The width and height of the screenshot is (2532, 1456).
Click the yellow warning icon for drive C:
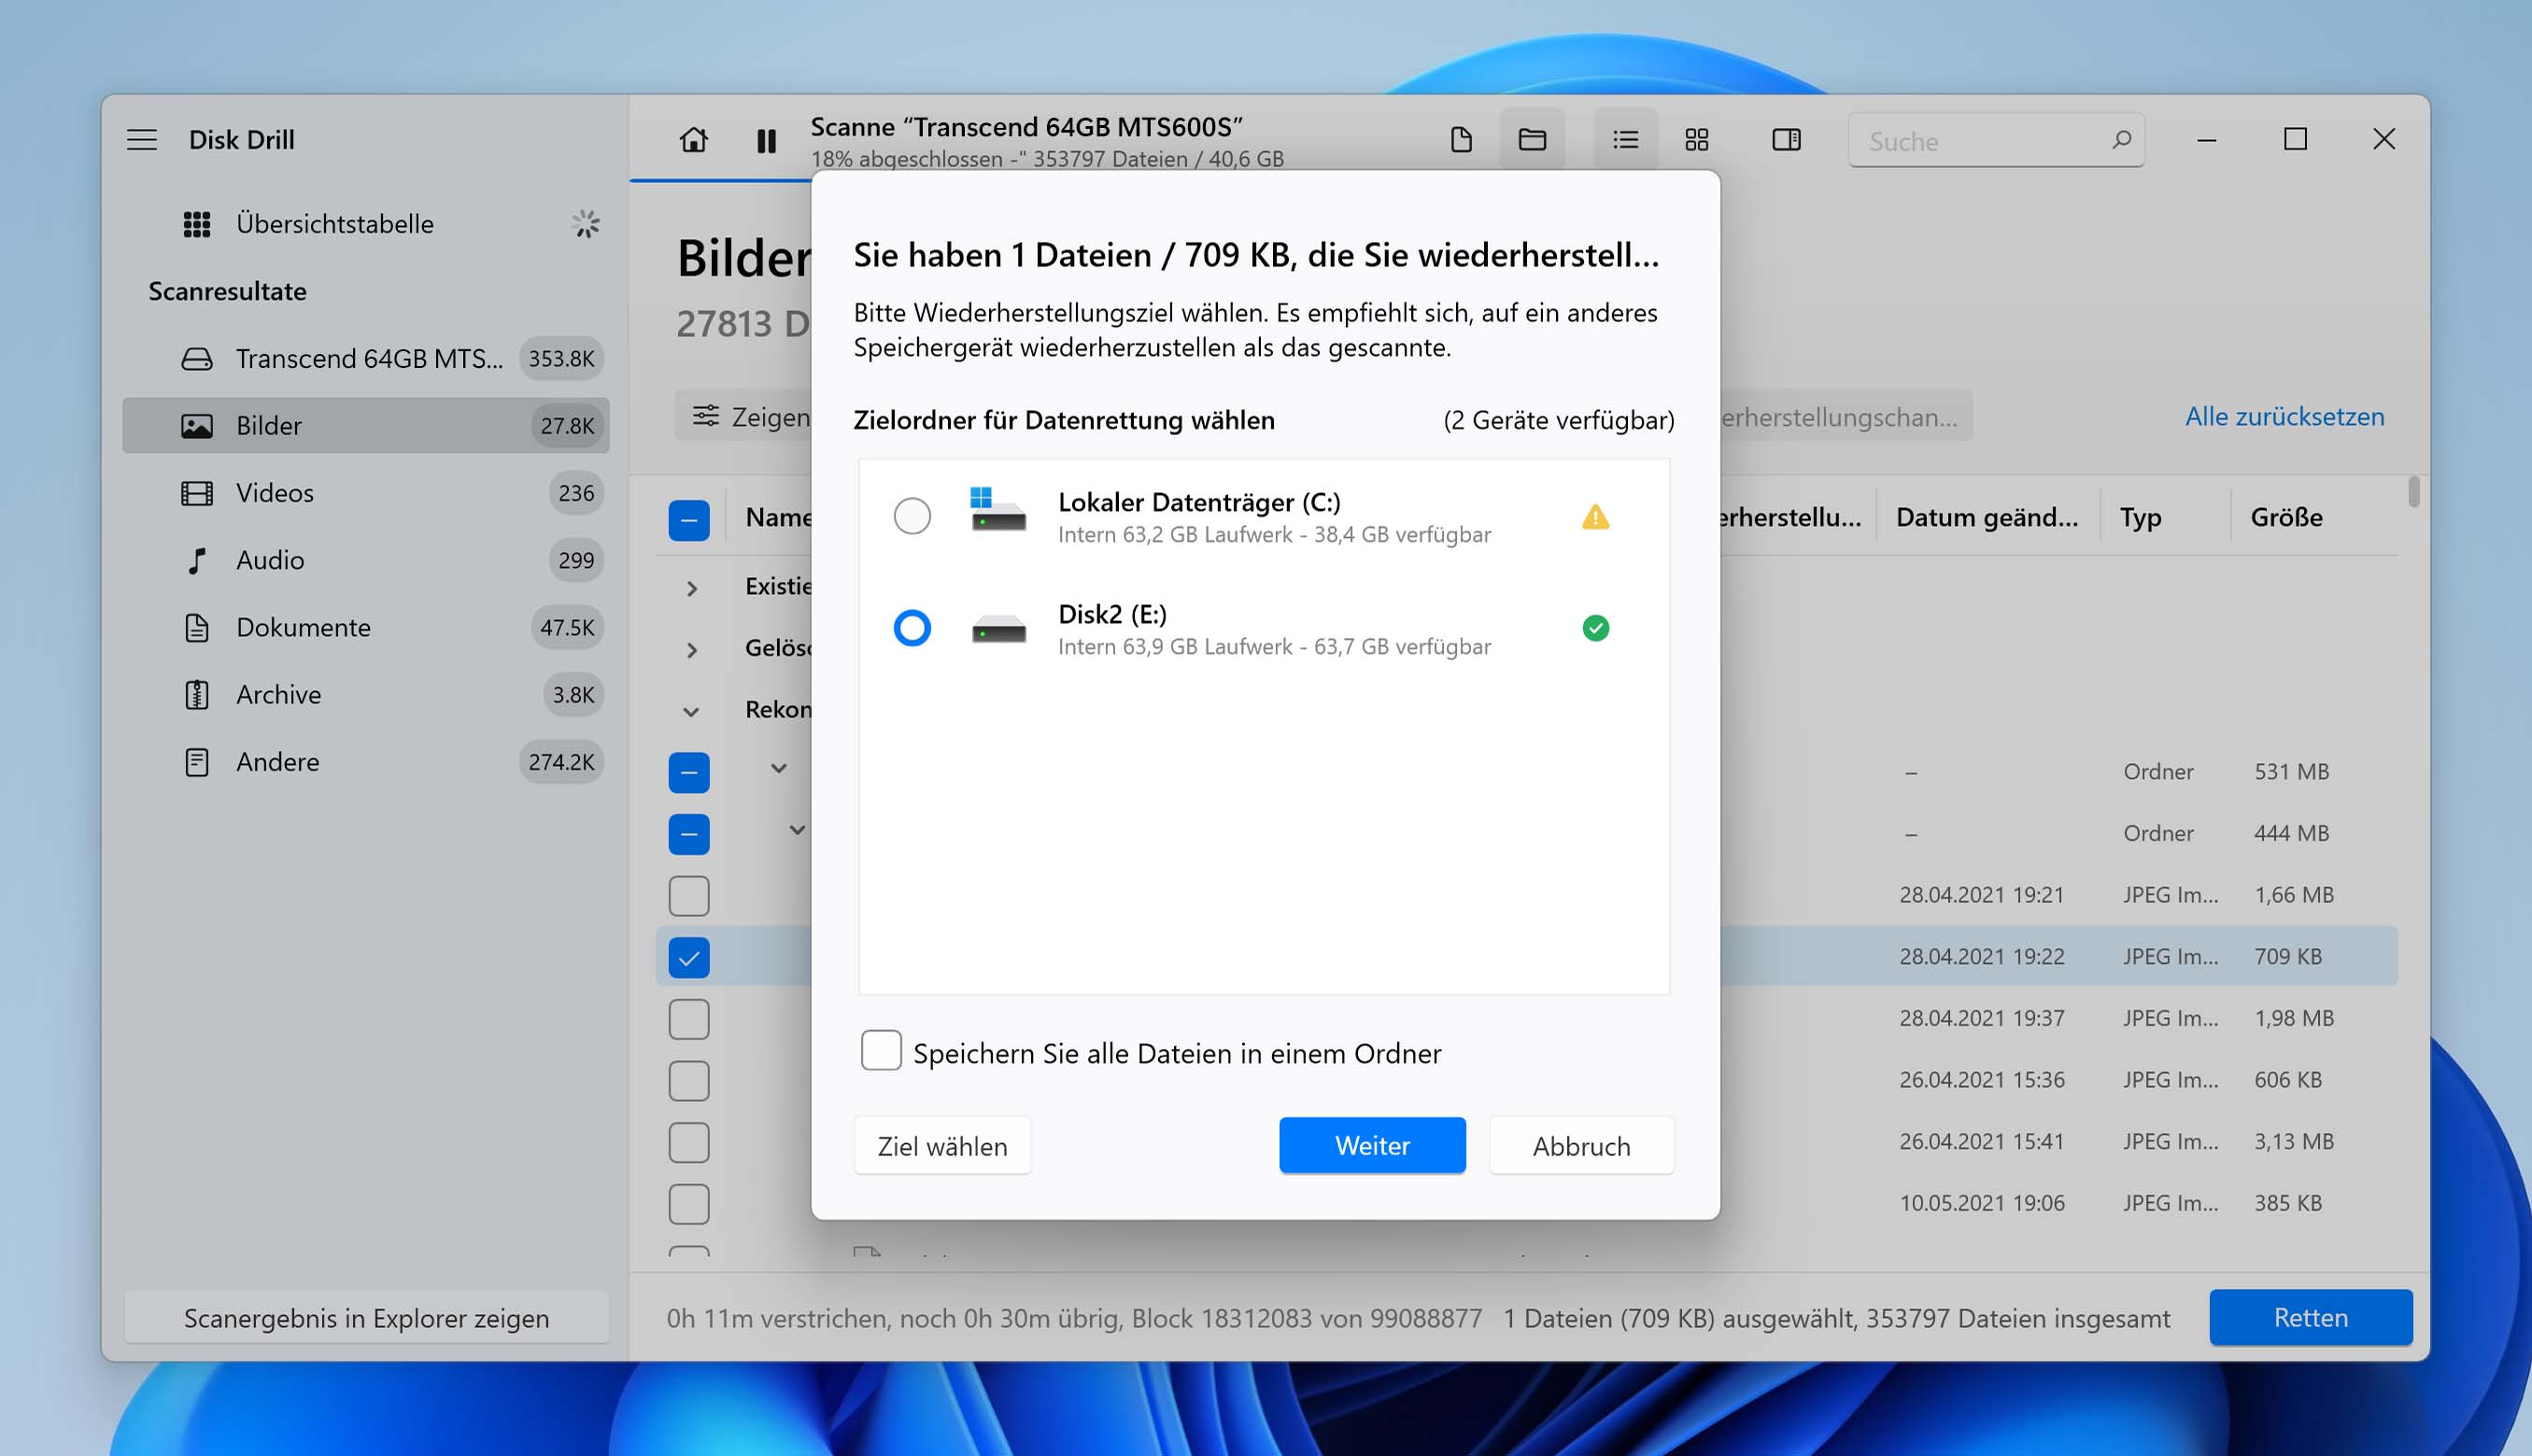click(x=1595, y=517)
